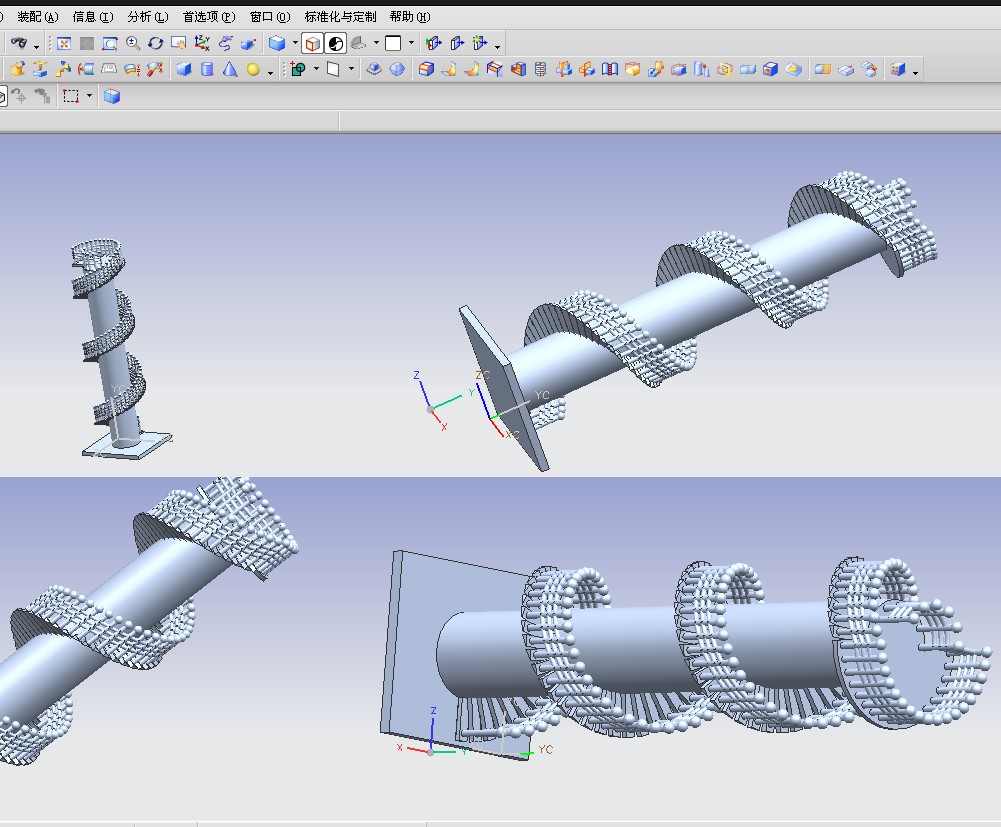Open the 装配(A) menu

click(38, 17)
